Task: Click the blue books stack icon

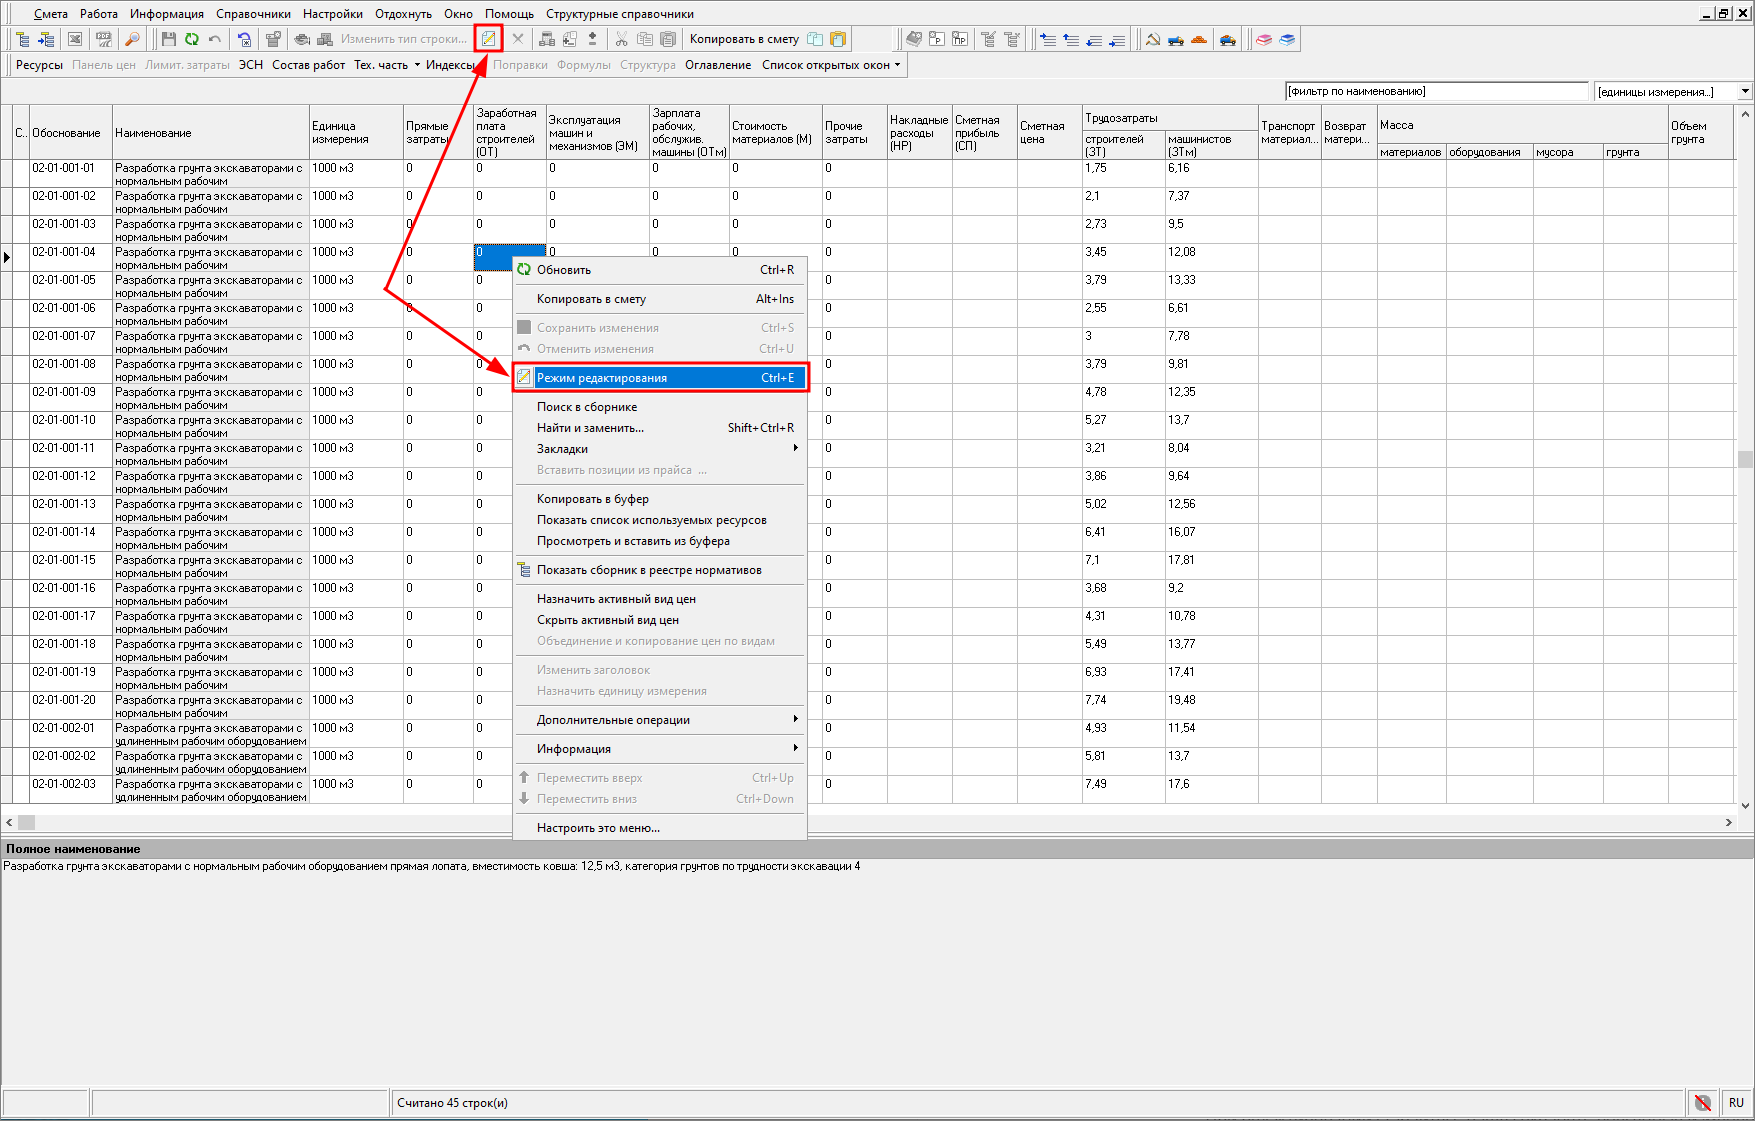Action: pos(1287,39)
